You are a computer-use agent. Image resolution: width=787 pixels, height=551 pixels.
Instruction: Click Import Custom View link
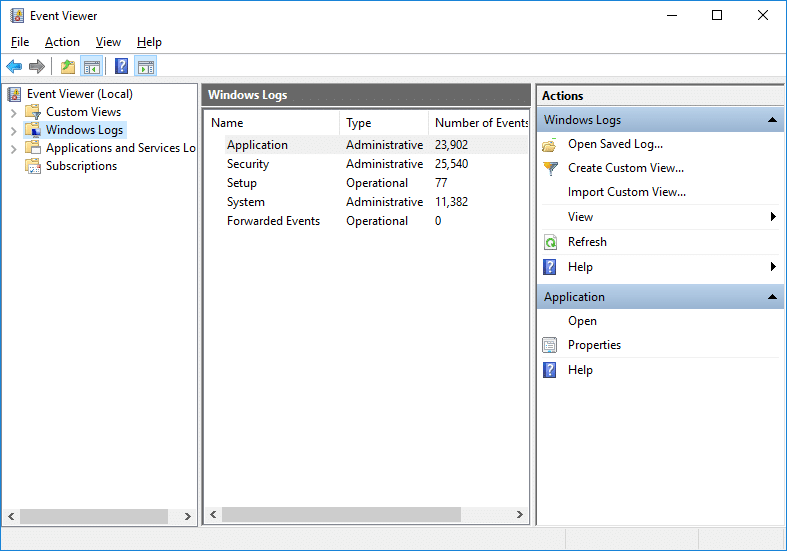(x=626, y=192)
